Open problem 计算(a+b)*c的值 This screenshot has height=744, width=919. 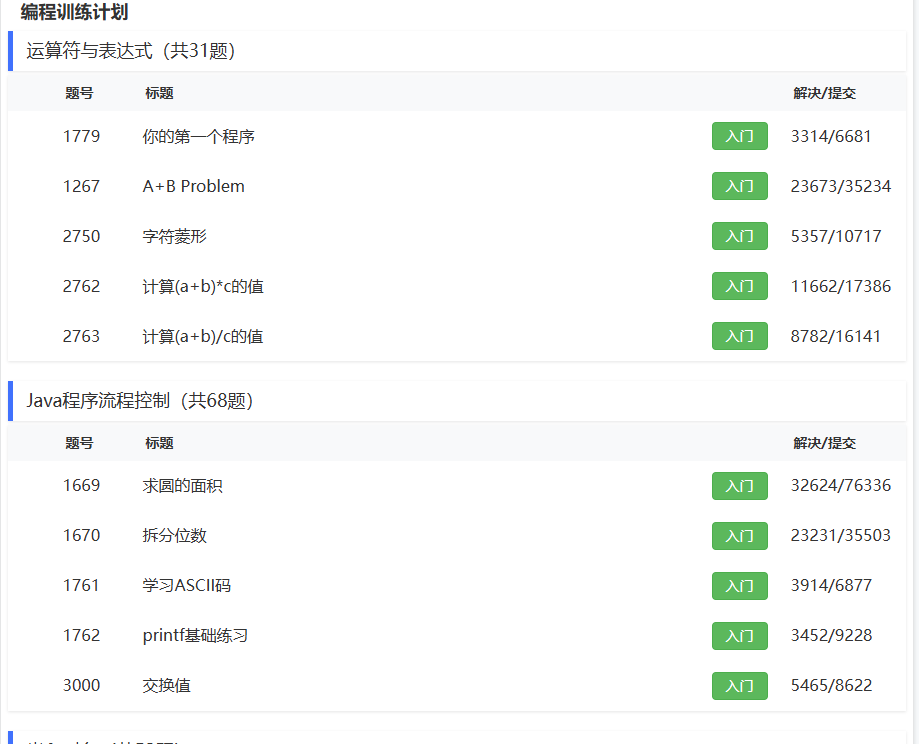pyautogui.click(x=203, y=286)
